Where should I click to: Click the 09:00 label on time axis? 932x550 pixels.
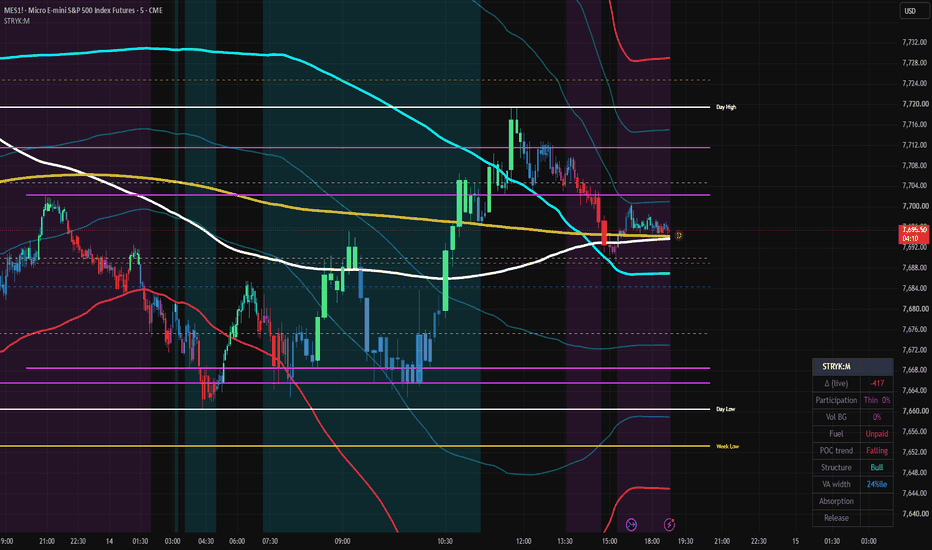tap(342, 541)
